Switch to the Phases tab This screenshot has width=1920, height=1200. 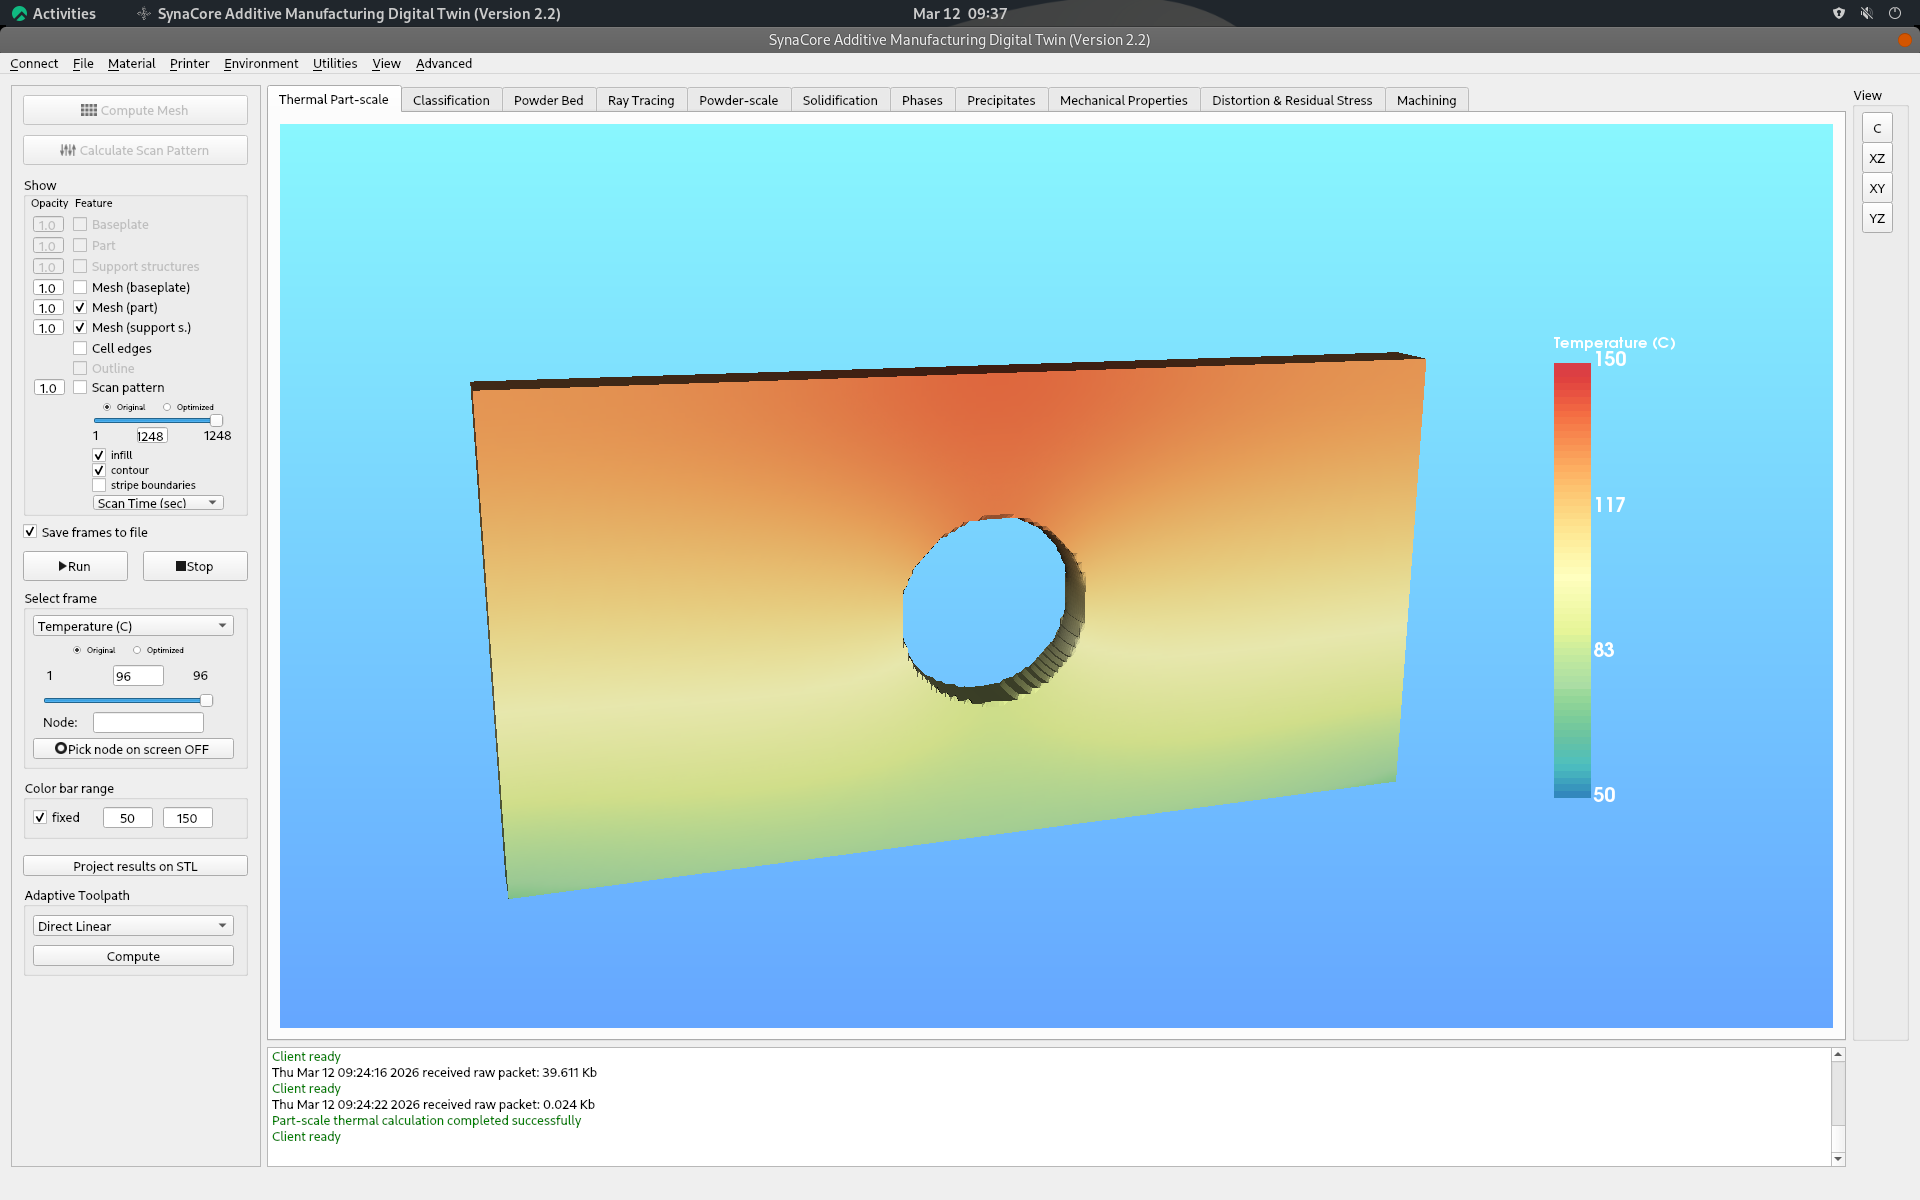pos(922,100)
